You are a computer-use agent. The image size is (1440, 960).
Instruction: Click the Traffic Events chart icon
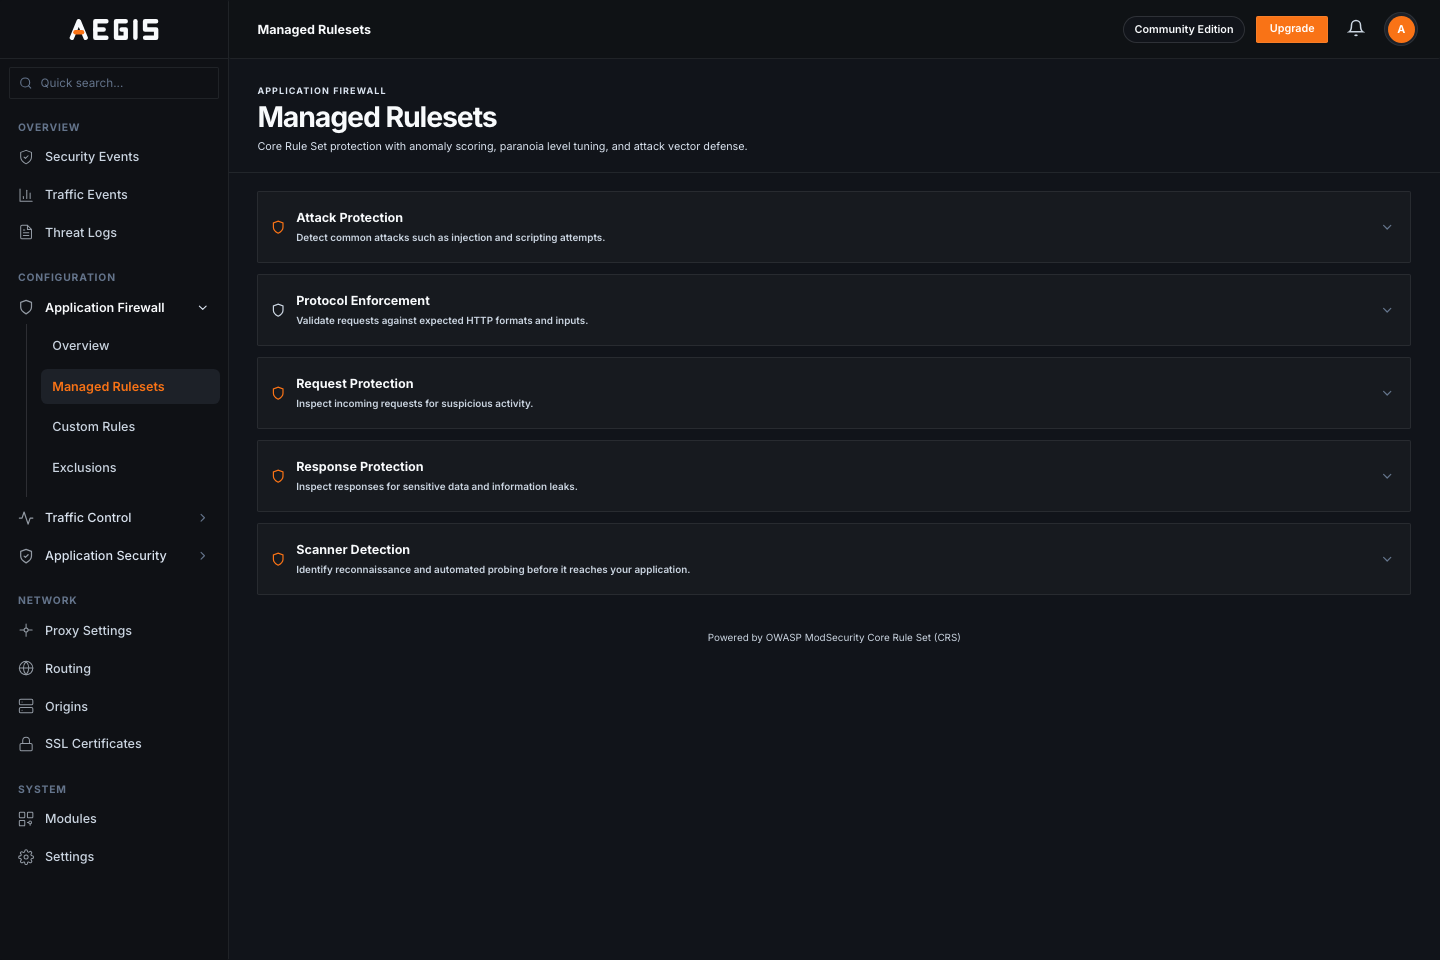[x=26, y=195]
